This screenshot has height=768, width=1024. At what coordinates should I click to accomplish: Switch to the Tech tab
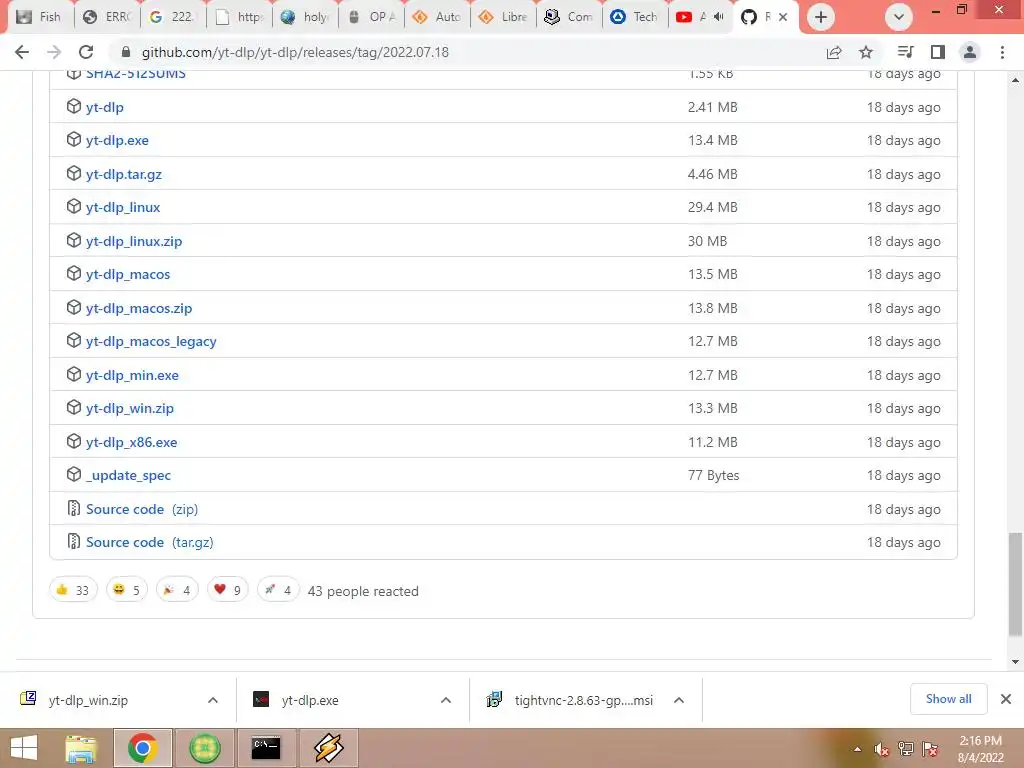pos(635,17)
